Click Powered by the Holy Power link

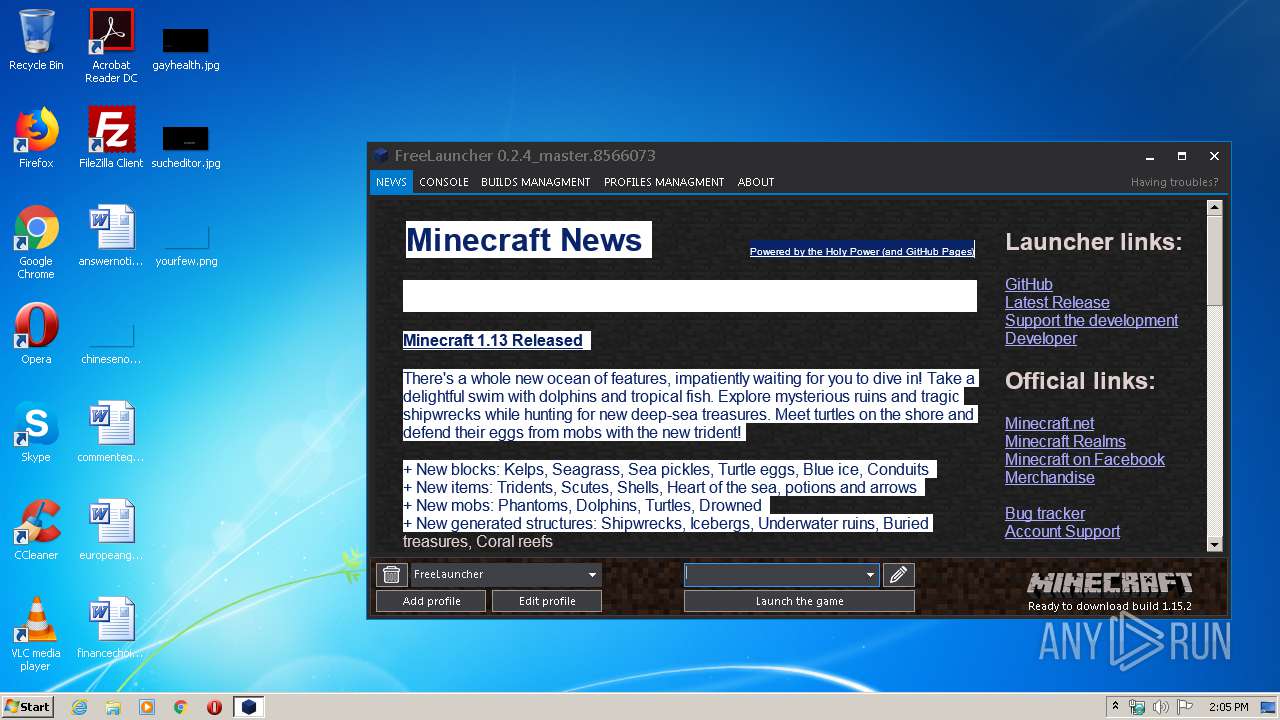tap(862, 251)
